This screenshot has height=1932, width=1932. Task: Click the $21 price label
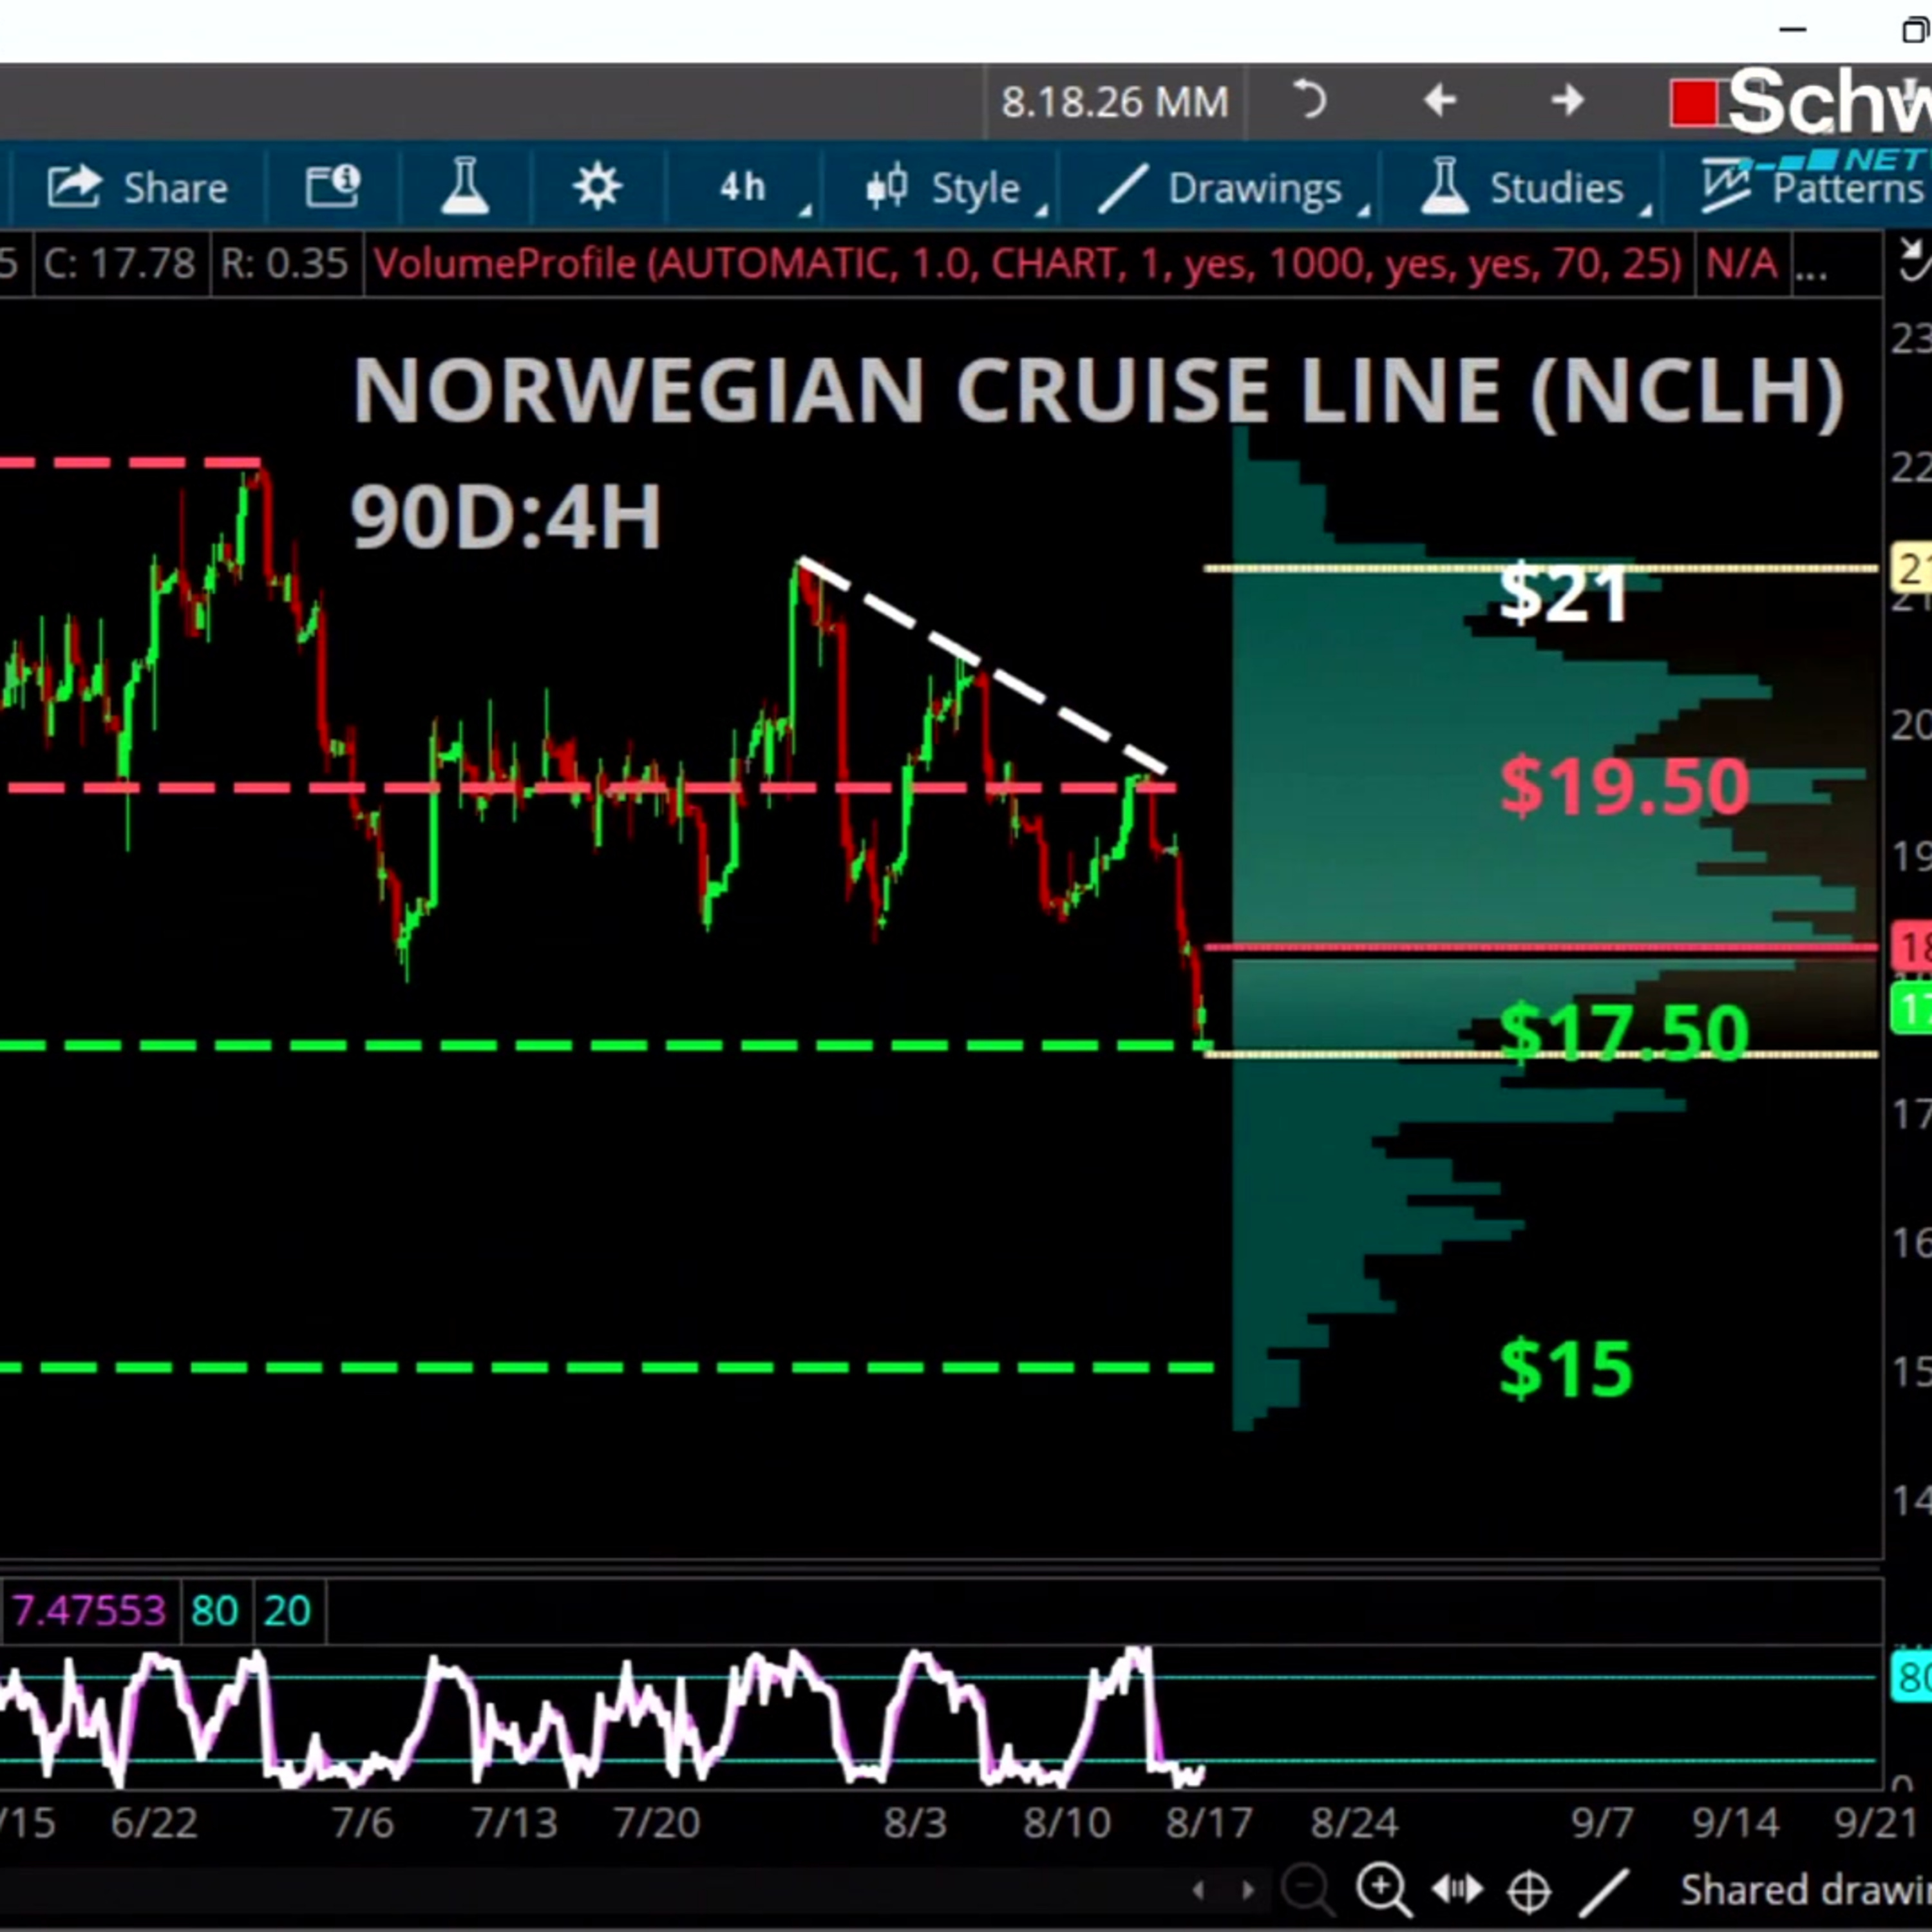[1564, 594]
